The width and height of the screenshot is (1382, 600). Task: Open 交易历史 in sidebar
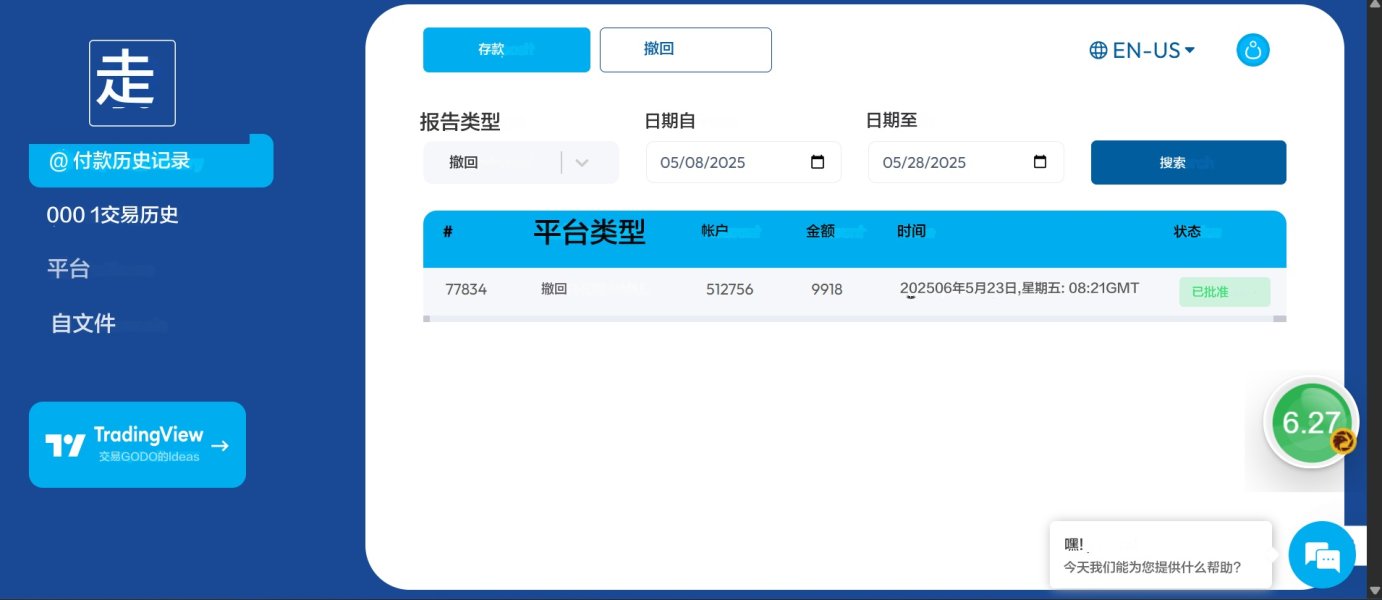coord(112,215)
